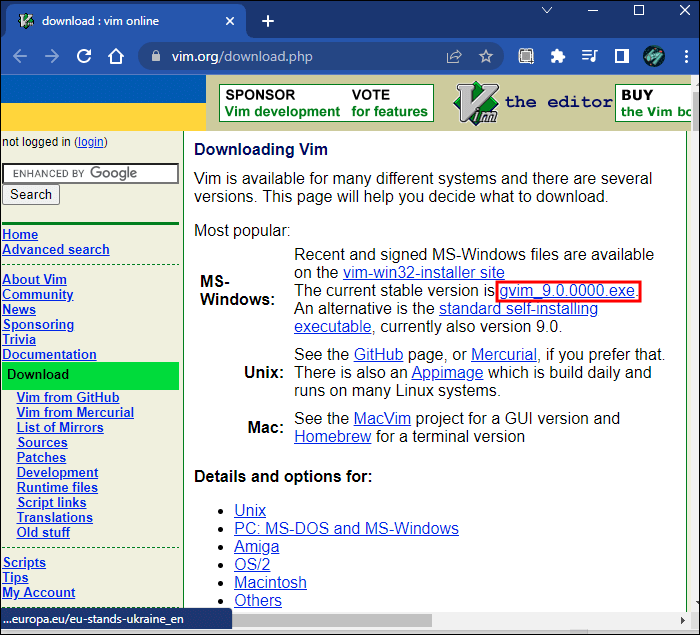700x635 pixels.
Task: Go to the browser home page icon
Action: (116, 56)
